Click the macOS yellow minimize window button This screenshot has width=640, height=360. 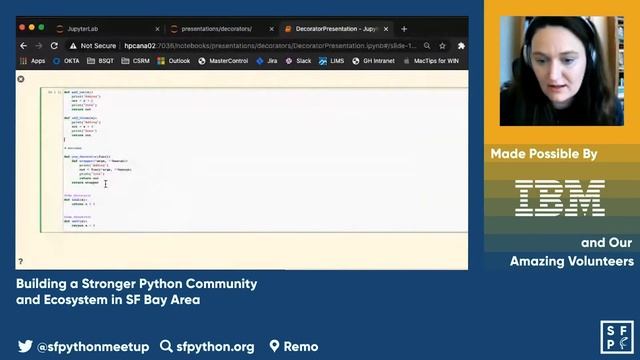pyautogui.click(x=32, y=27)
